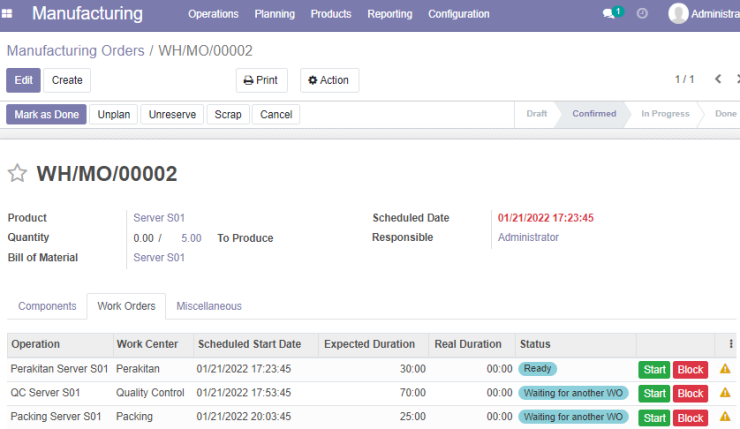This screenshot has height=429, width=740.
Task: Click the Create button
Action: (x=67, y=80)
